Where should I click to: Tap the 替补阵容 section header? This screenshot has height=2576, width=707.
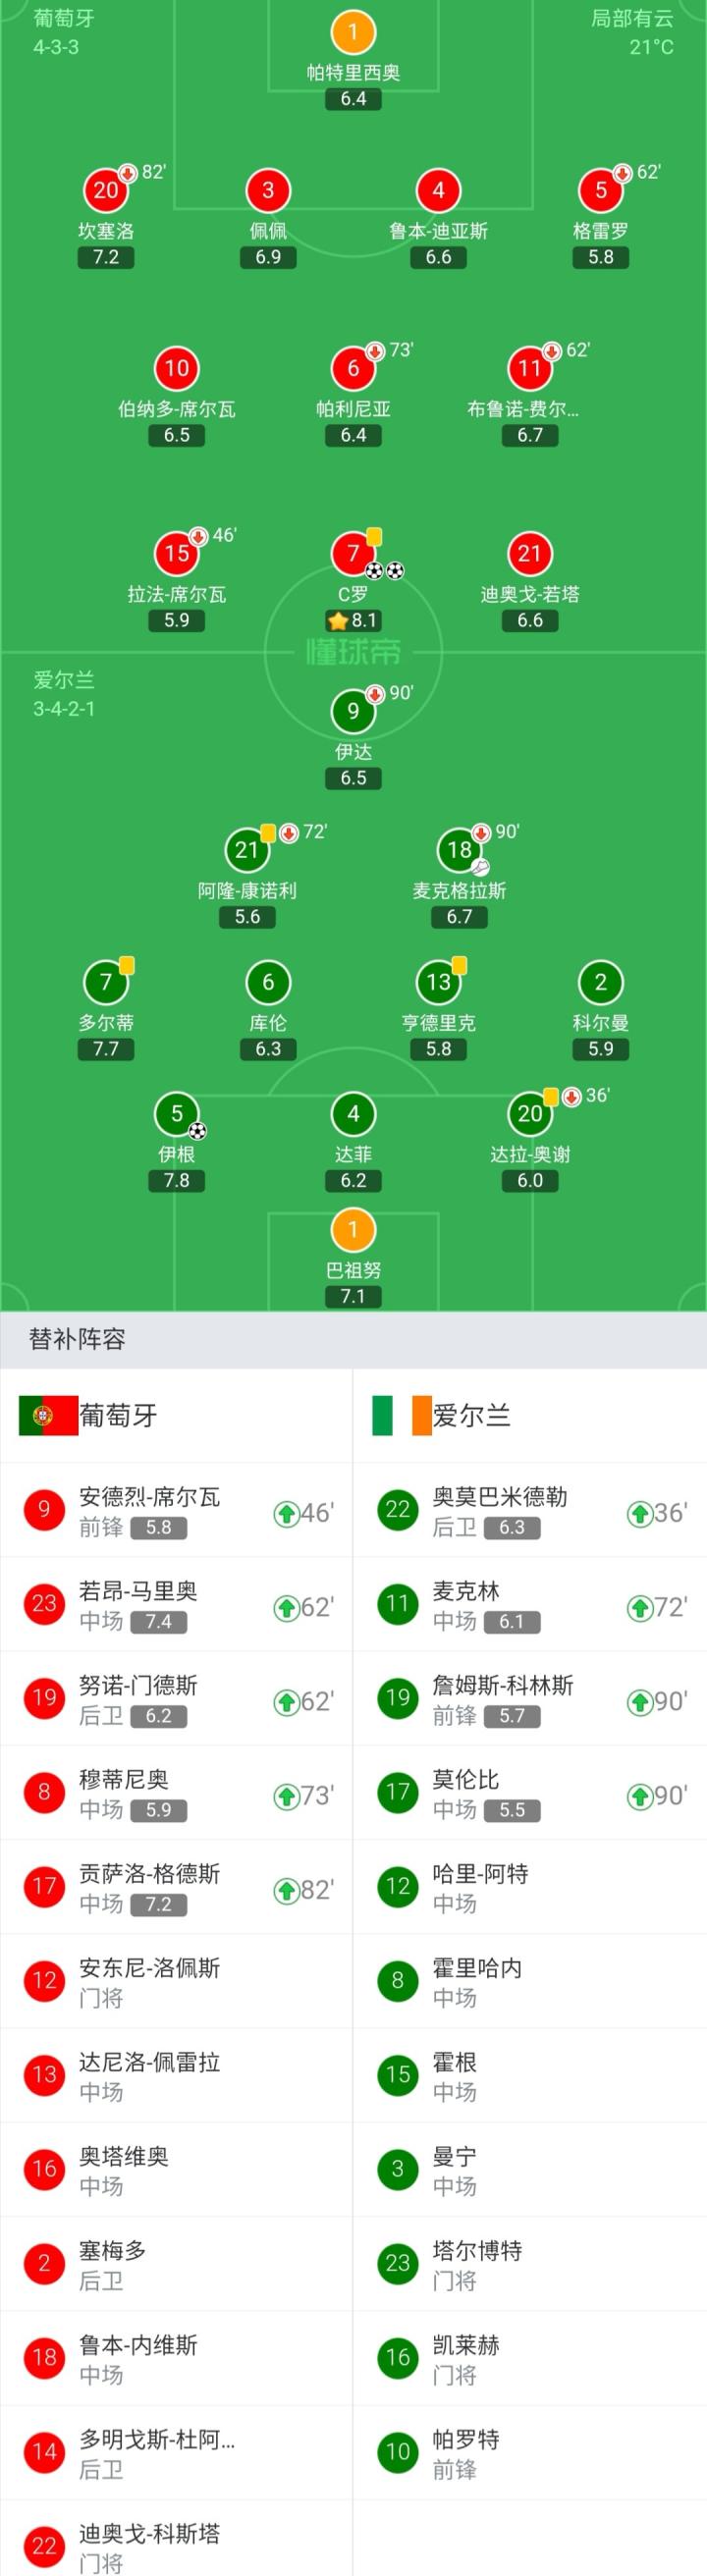77,1339
